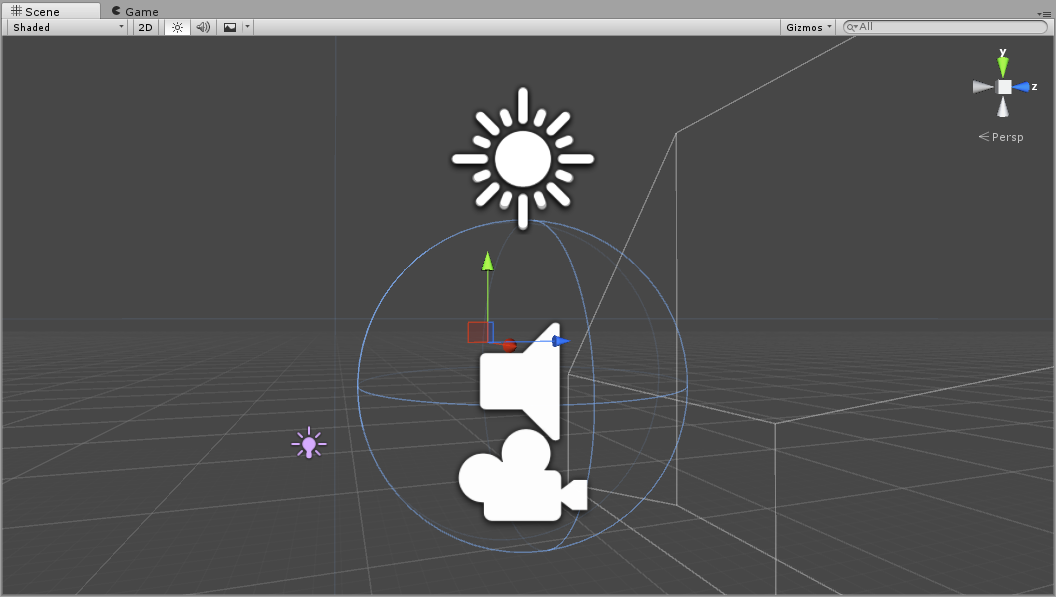Viewport: 1056px width, 597px height.
Task: Expand the effects dropdown arrow beside image button
Action: (x=247, y=27)
